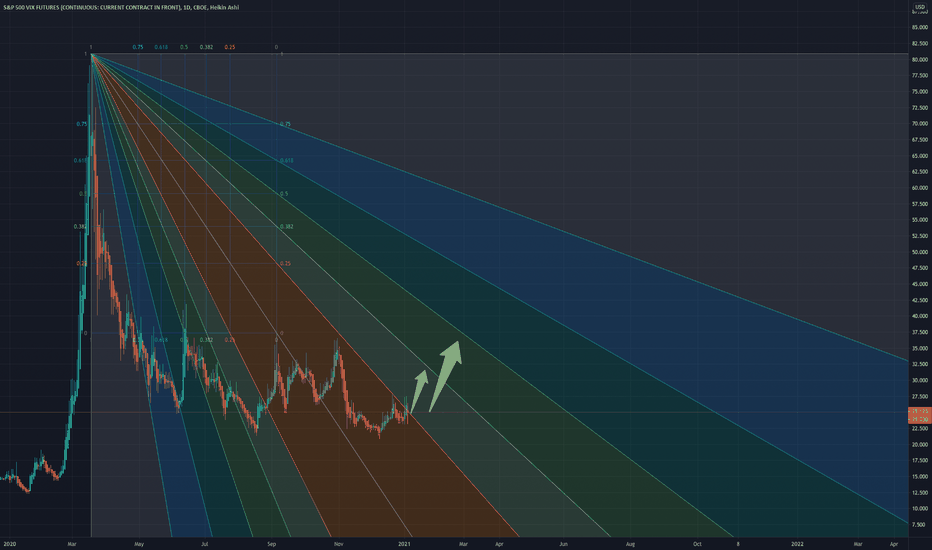The image size is (932, 550).
Task: Click the Oct label on time axis
Action: pos(697,544)
